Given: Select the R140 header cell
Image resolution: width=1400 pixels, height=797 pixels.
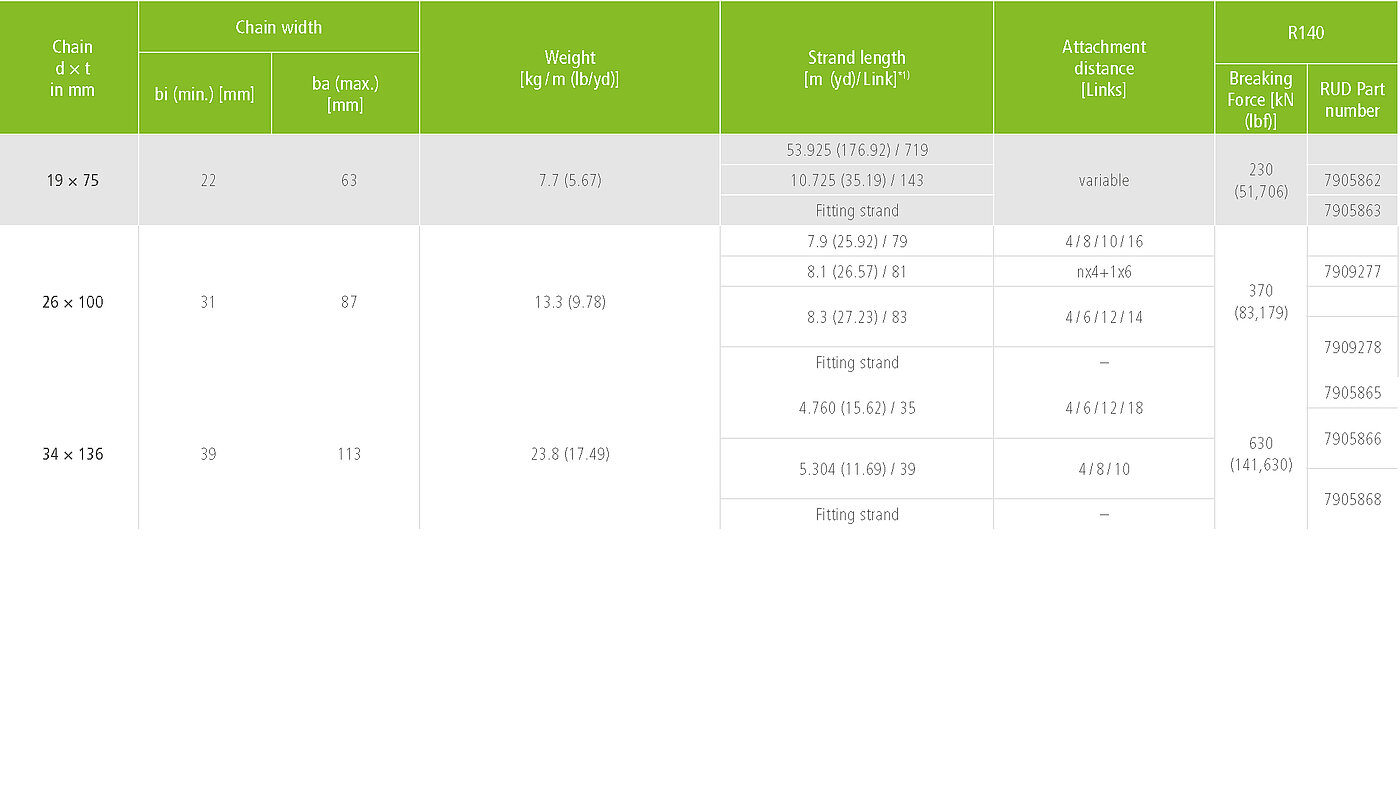Looking at the screenshot, I should pos(1306,32).
